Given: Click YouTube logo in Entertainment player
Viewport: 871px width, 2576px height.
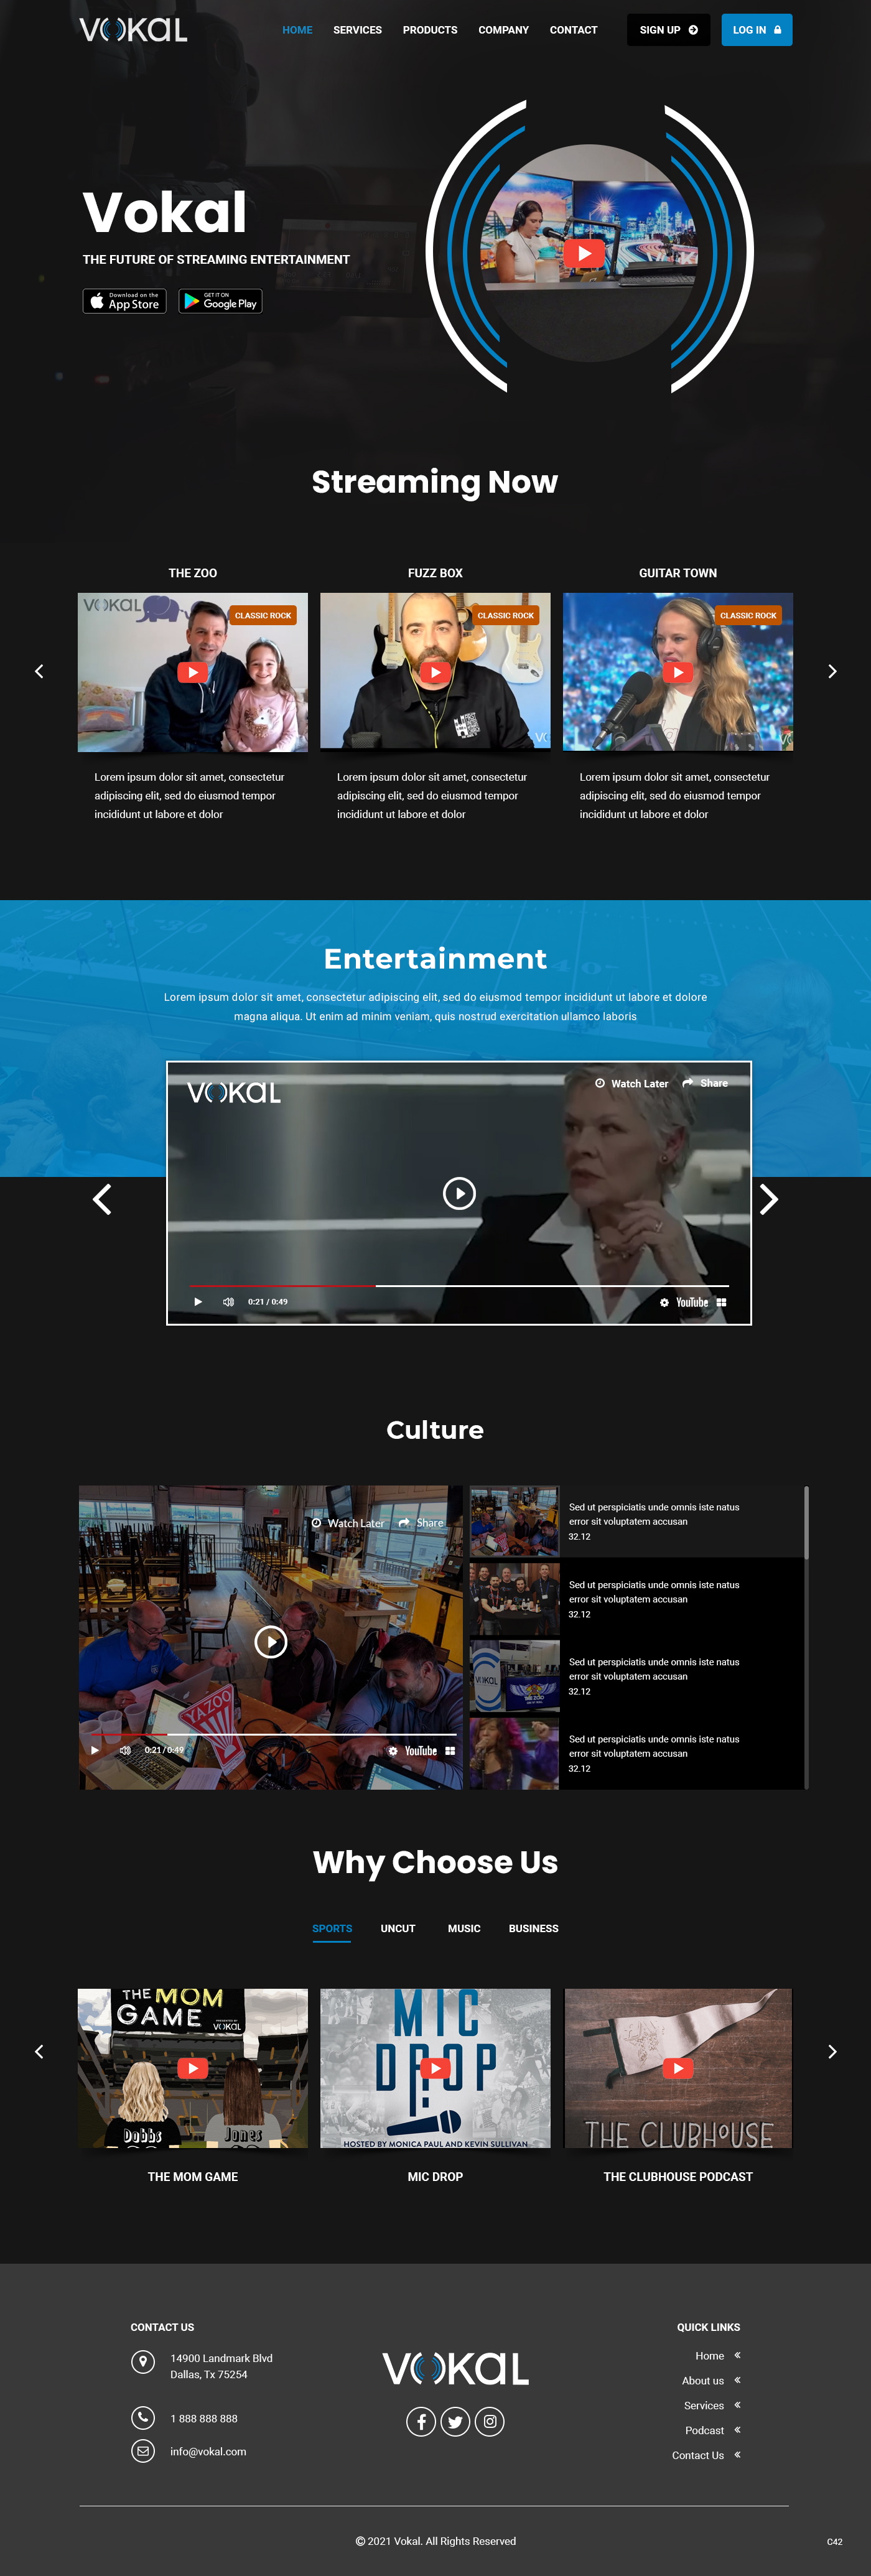Looking at the screenshot, I should click(692, 1302).
